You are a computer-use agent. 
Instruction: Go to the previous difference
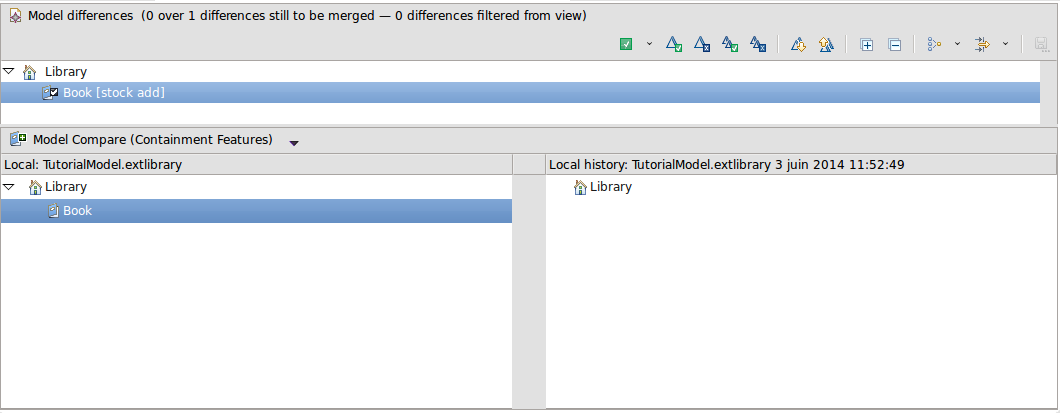click(x=826, y=44)
